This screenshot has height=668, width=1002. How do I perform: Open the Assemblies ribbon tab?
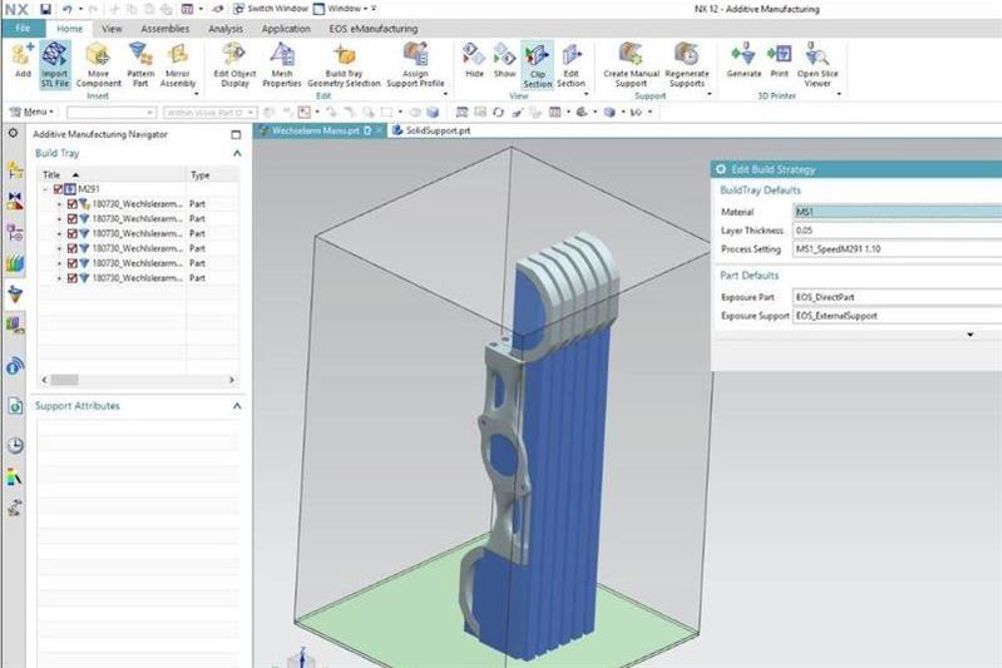165,29
